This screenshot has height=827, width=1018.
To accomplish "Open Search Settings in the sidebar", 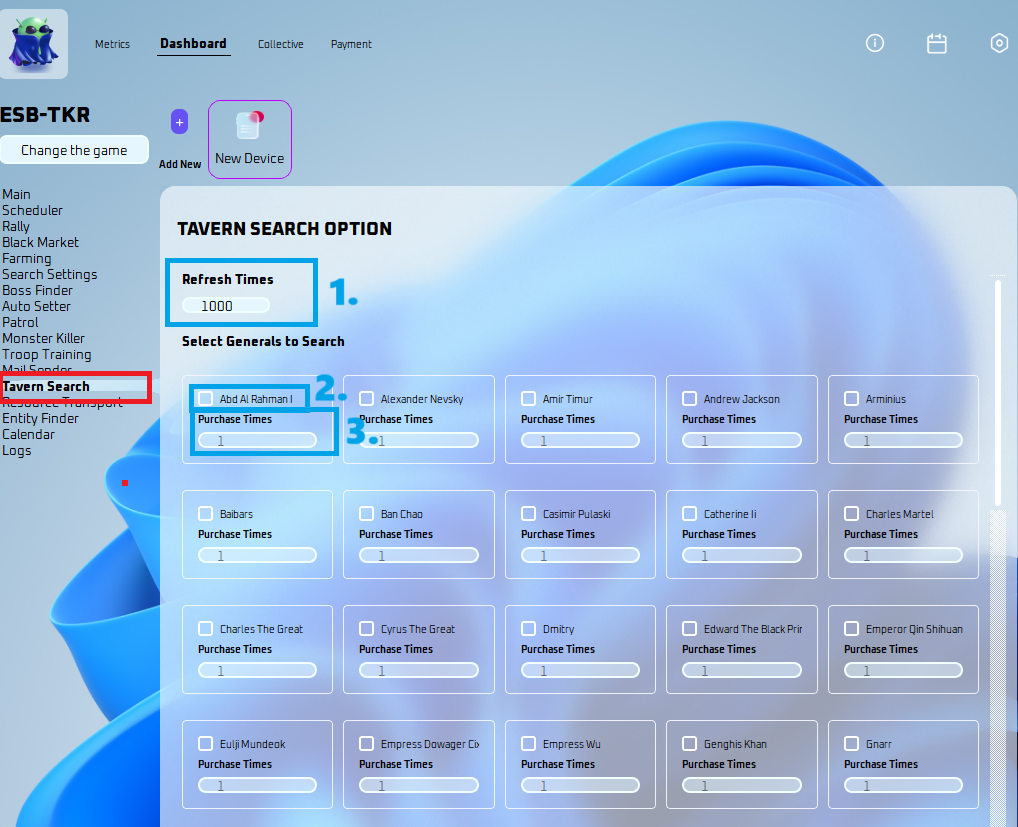I will pyautogui.click(x=49, y=275).
